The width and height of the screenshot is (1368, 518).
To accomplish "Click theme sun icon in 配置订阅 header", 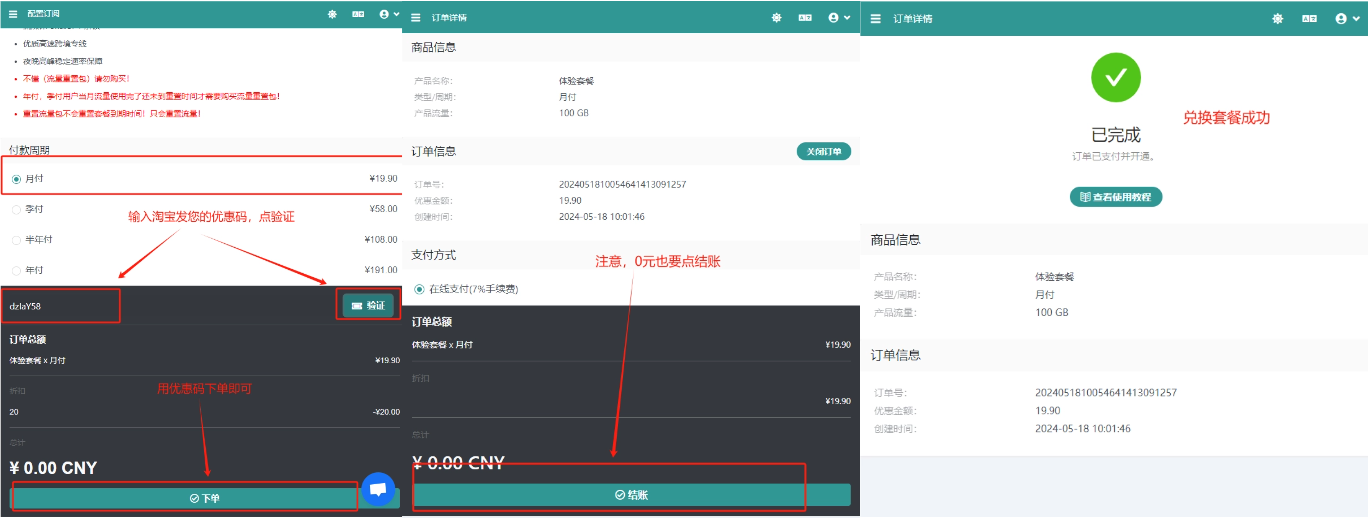I will (x=332, y=15).
